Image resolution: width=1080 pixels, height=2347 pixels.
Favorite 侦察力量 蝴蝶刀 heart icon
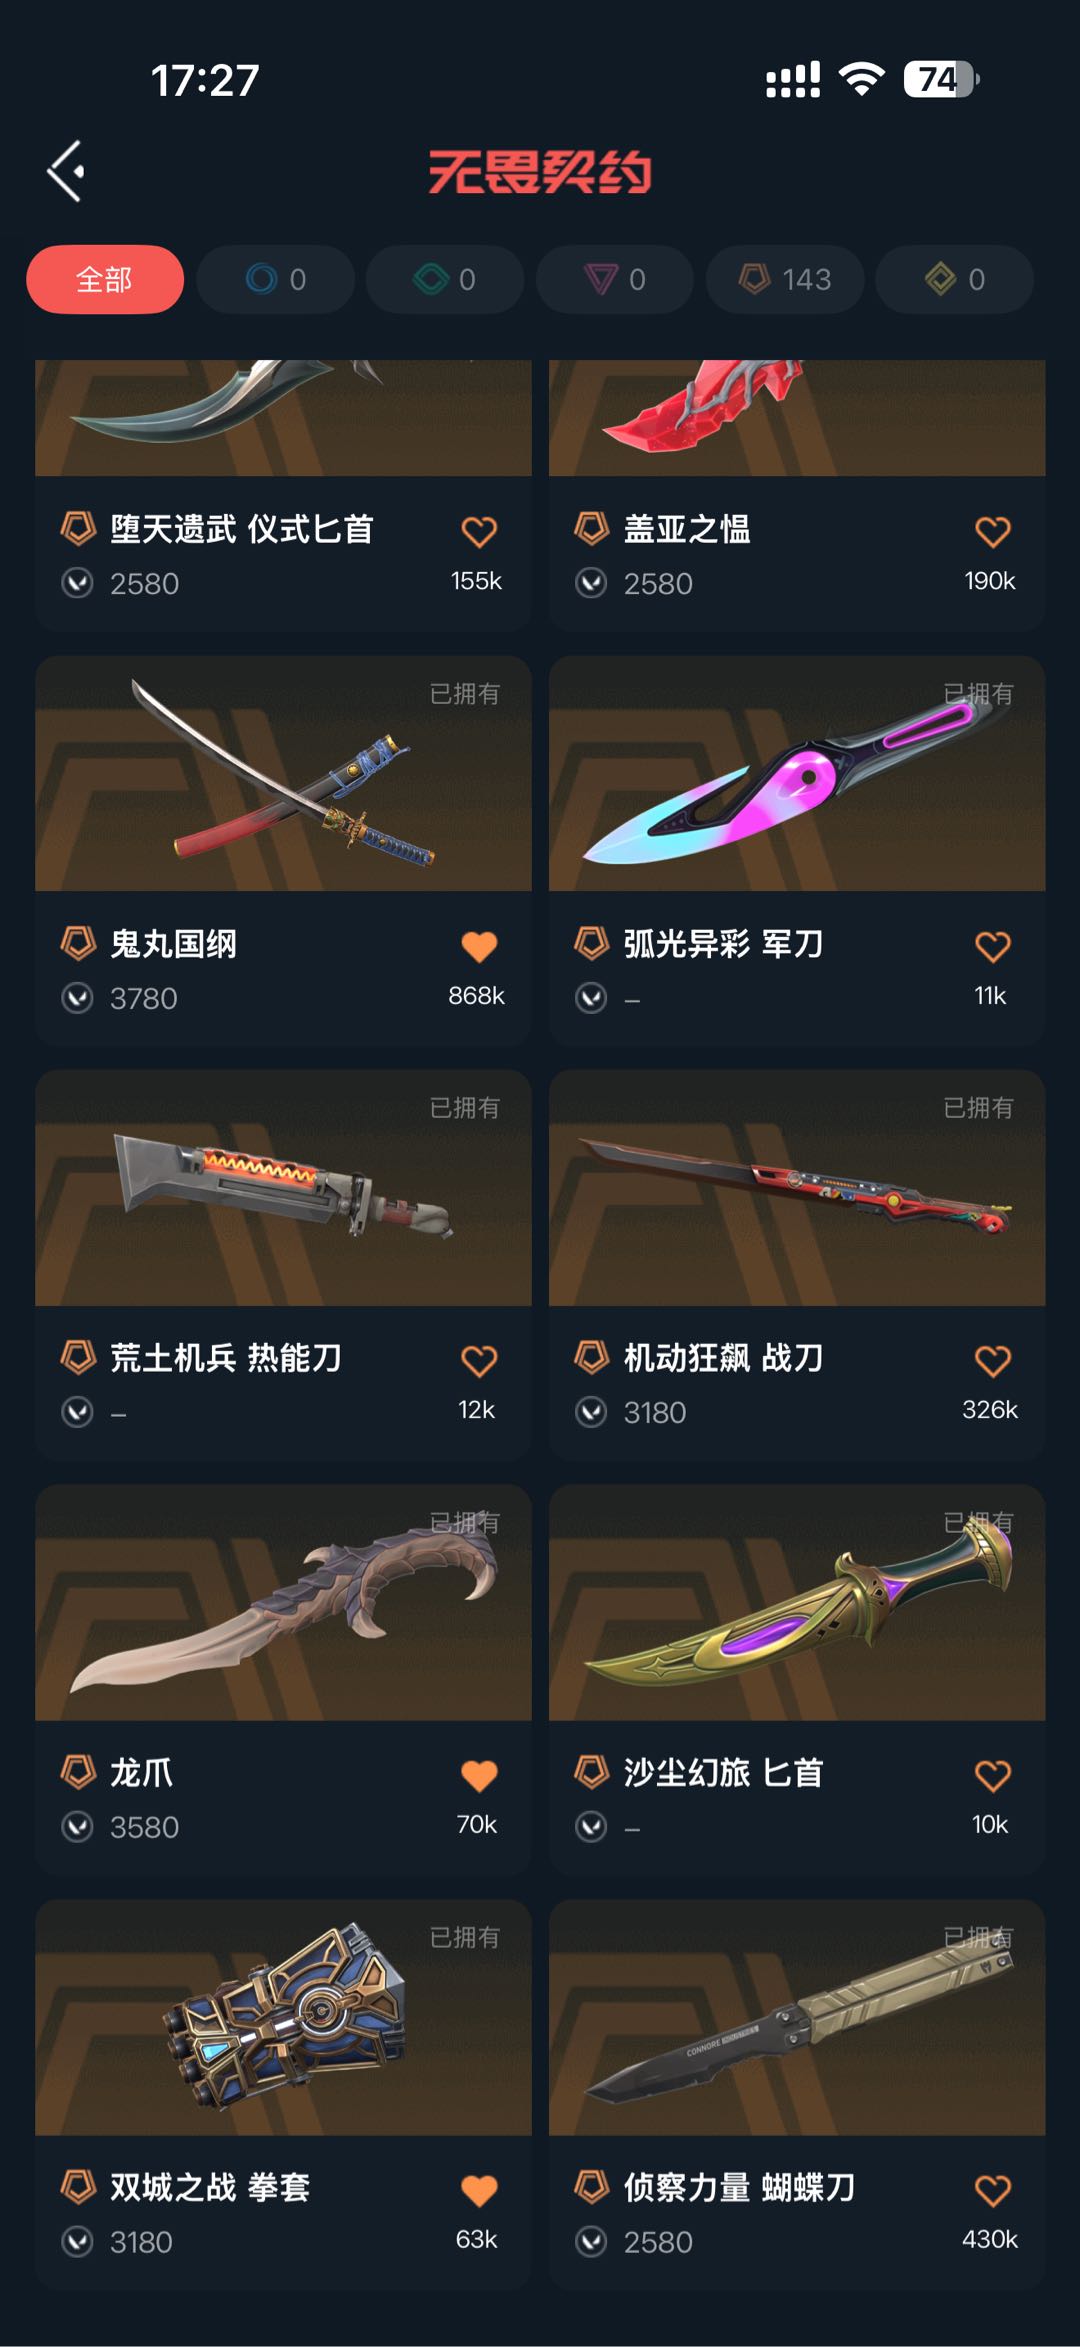tap(993, 2190)
